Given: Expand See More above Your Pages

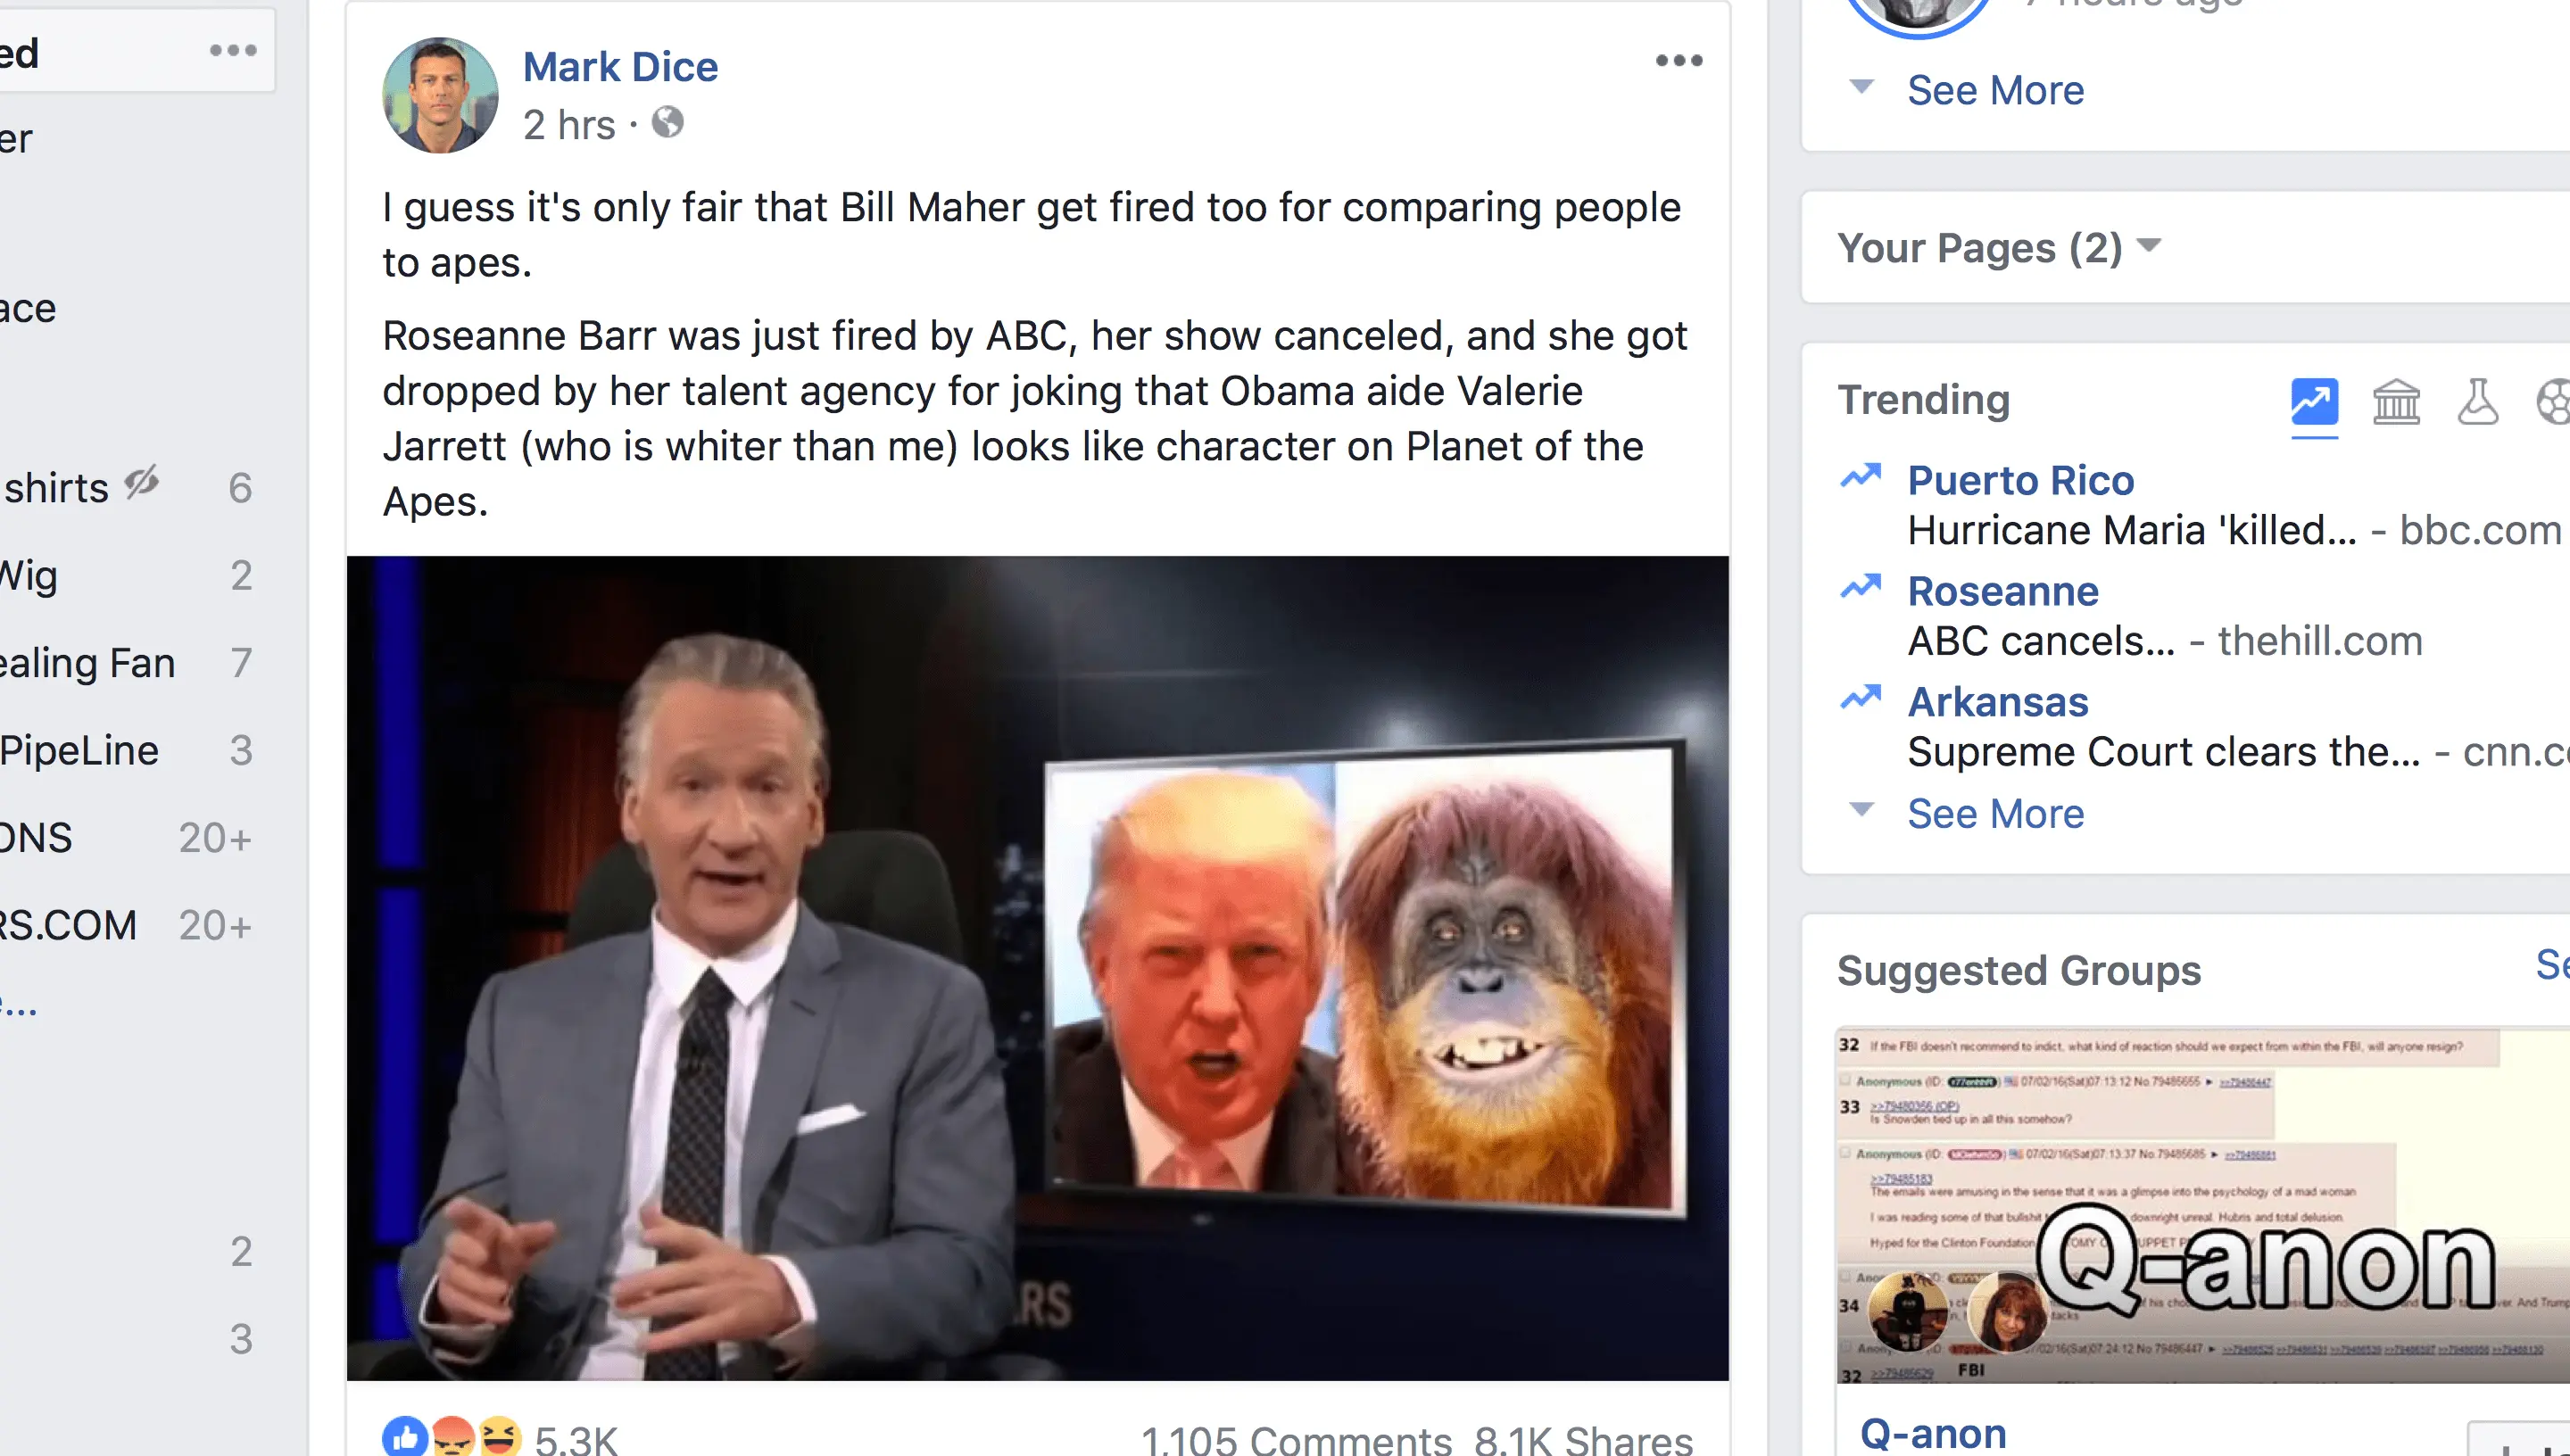Looking at the screenshot, I should (x=1995, y=90).
